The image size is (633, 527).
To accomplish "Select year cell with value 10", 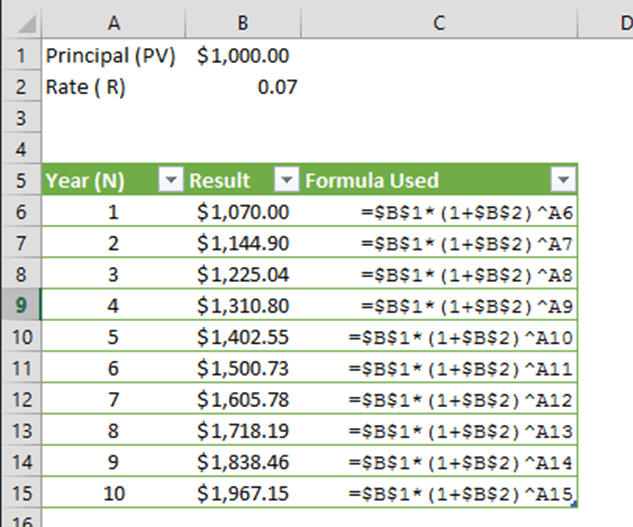I will coord(113,493).
